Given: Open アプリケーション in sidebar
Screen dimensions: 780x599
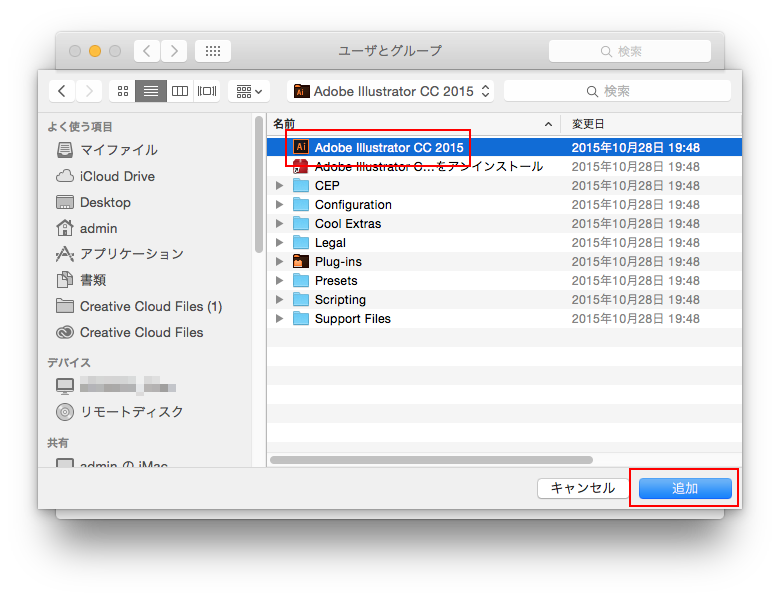Looking at the screenshot, I should point(119,254).
